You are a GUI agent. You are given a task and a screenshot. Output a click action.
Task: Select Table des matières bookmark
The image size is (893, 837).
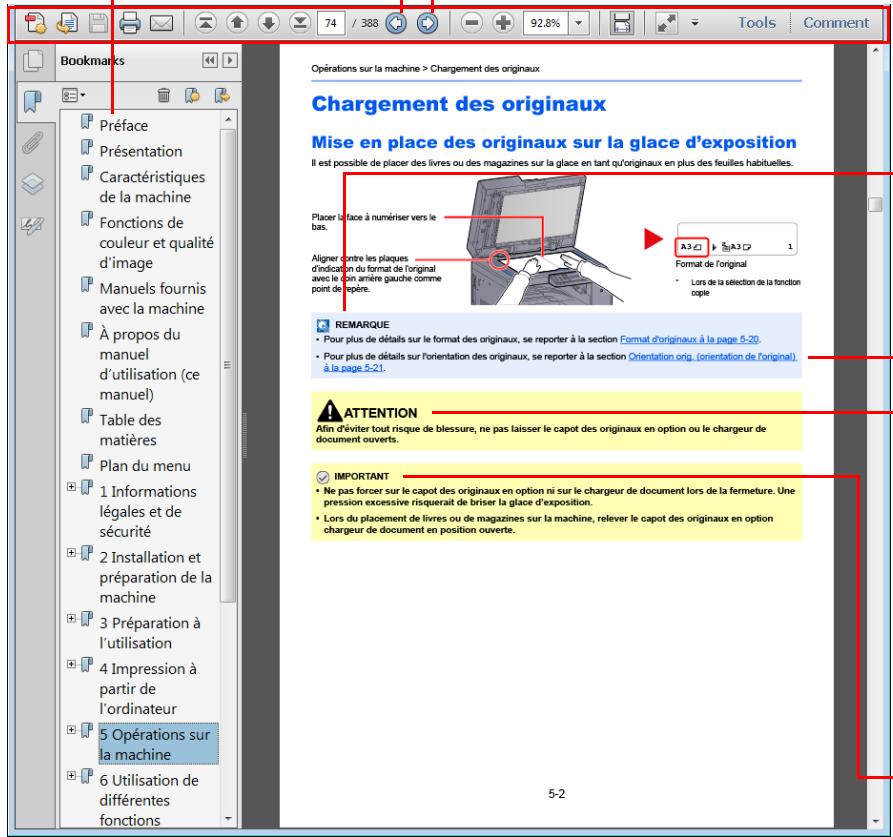coord(130,430)
